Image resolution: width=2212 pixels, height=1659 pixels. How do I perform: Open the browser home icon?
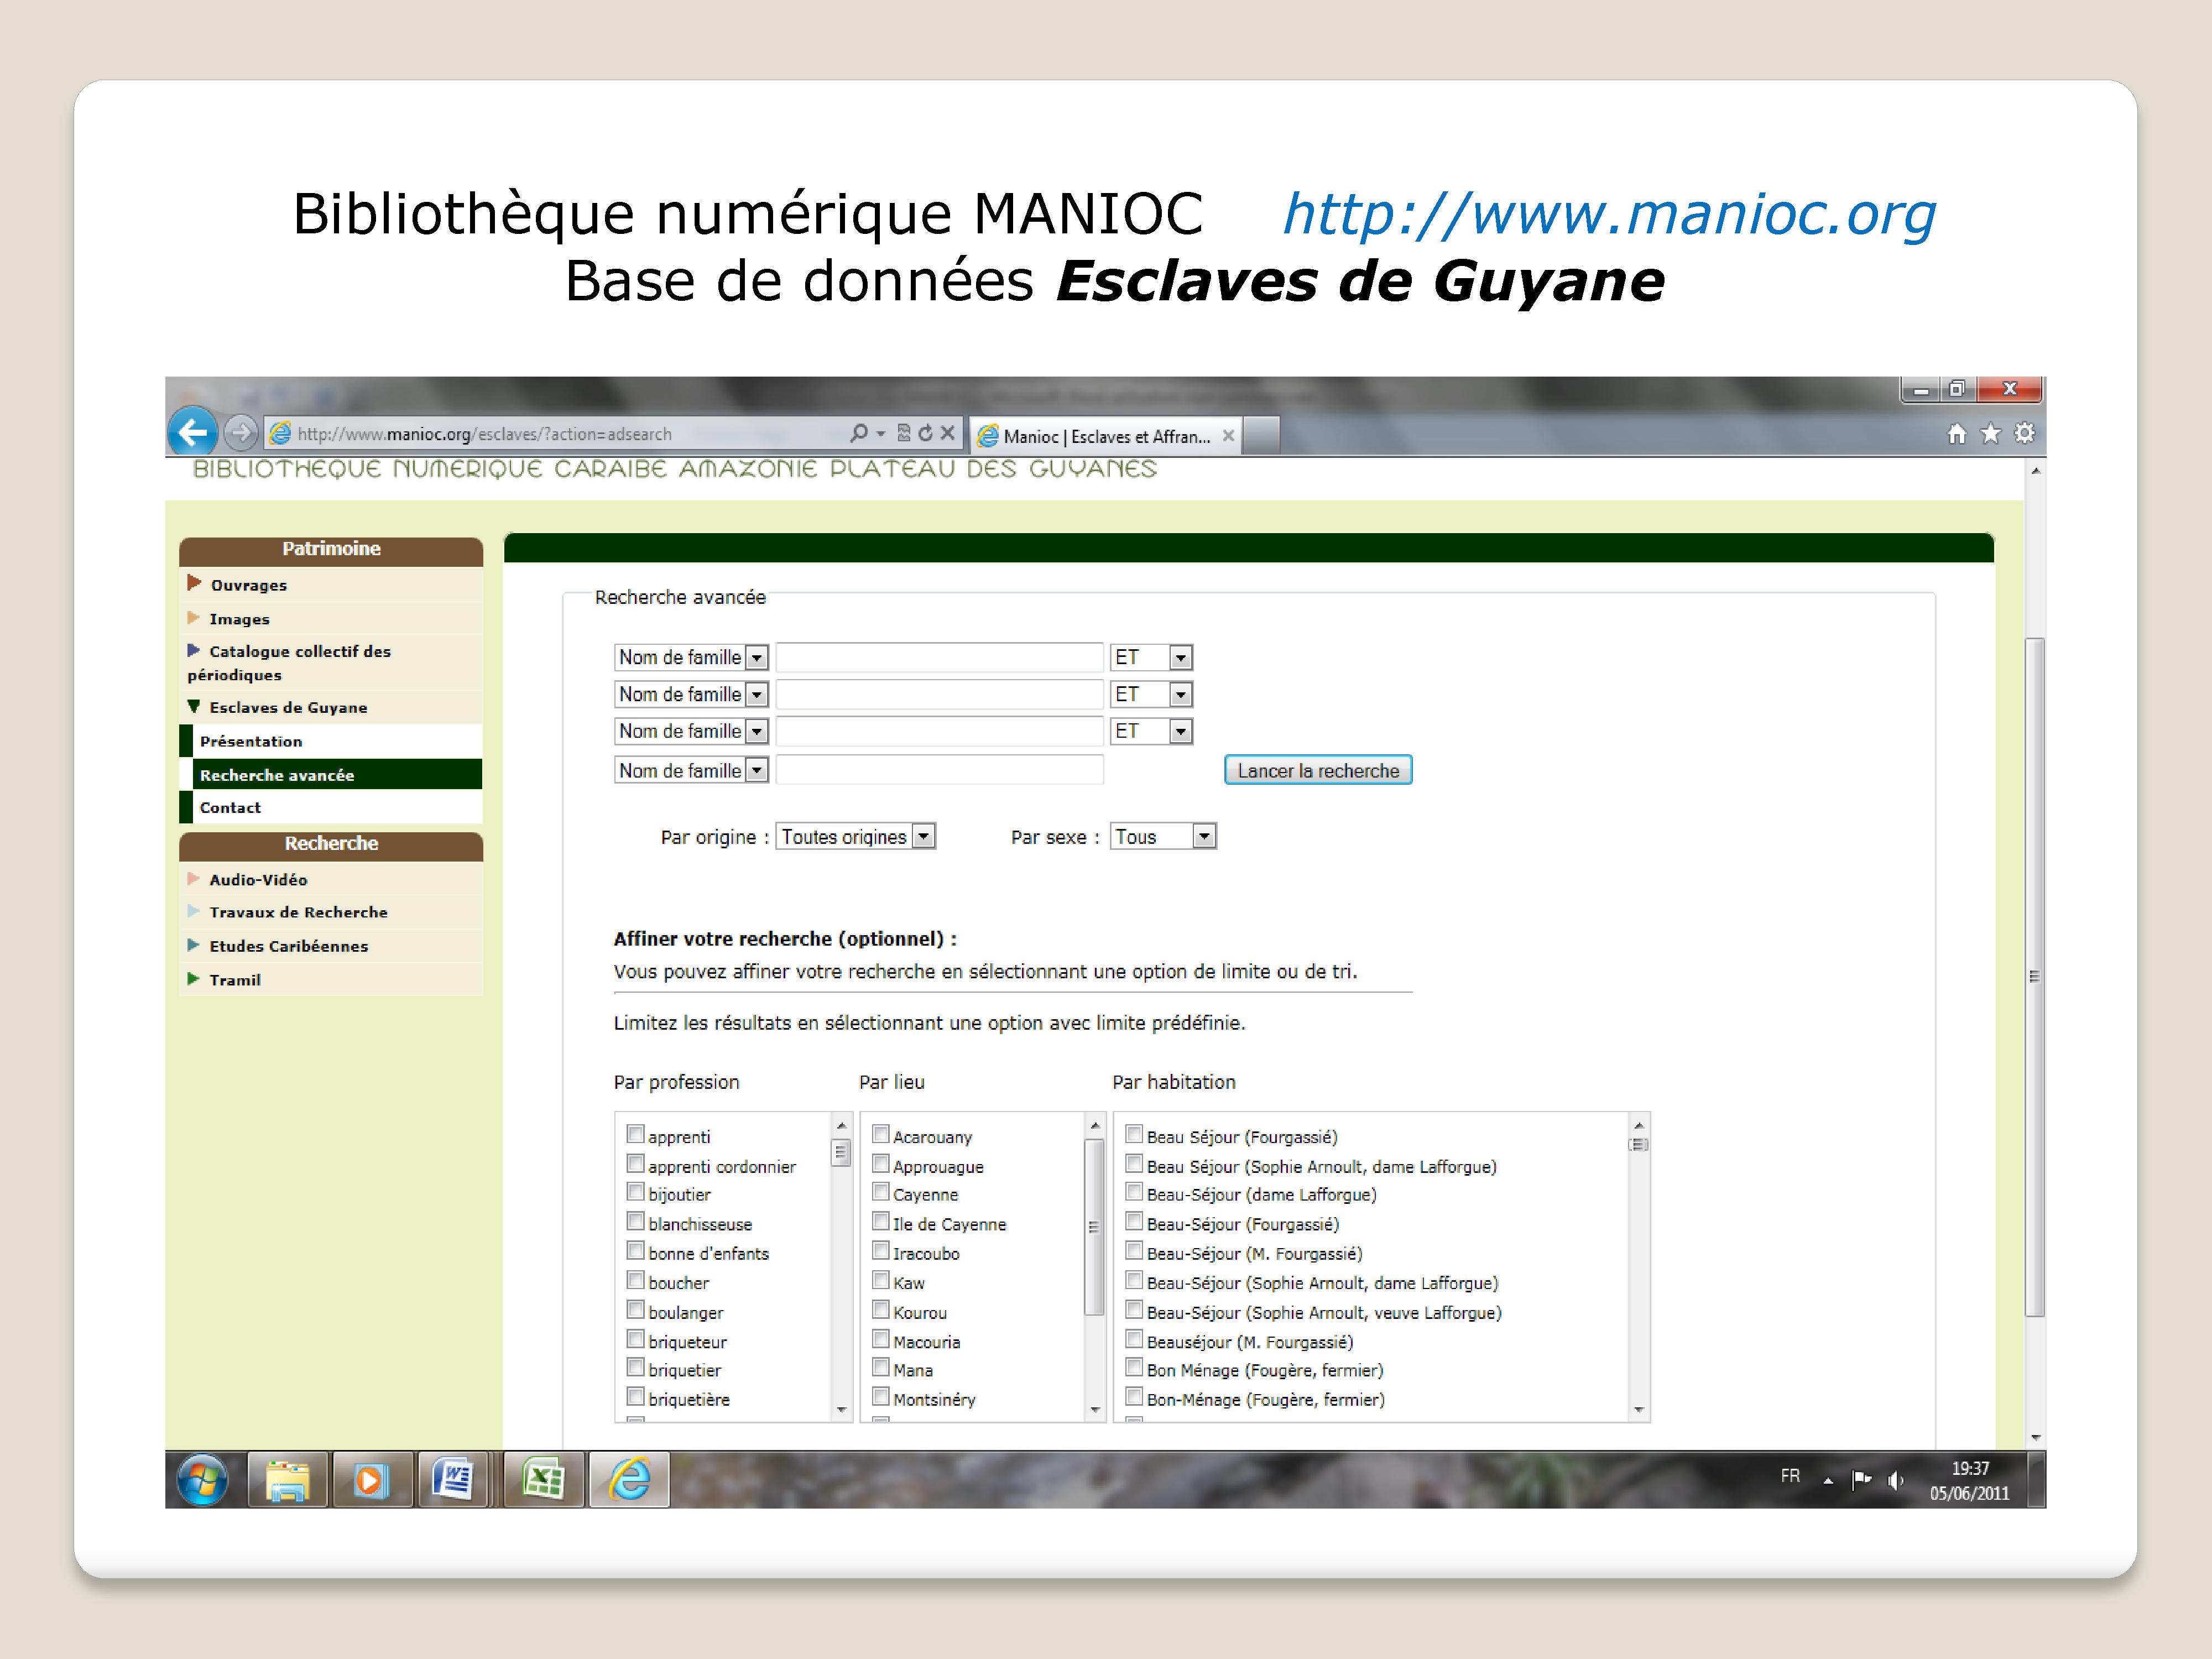(x=1957, y=434)
